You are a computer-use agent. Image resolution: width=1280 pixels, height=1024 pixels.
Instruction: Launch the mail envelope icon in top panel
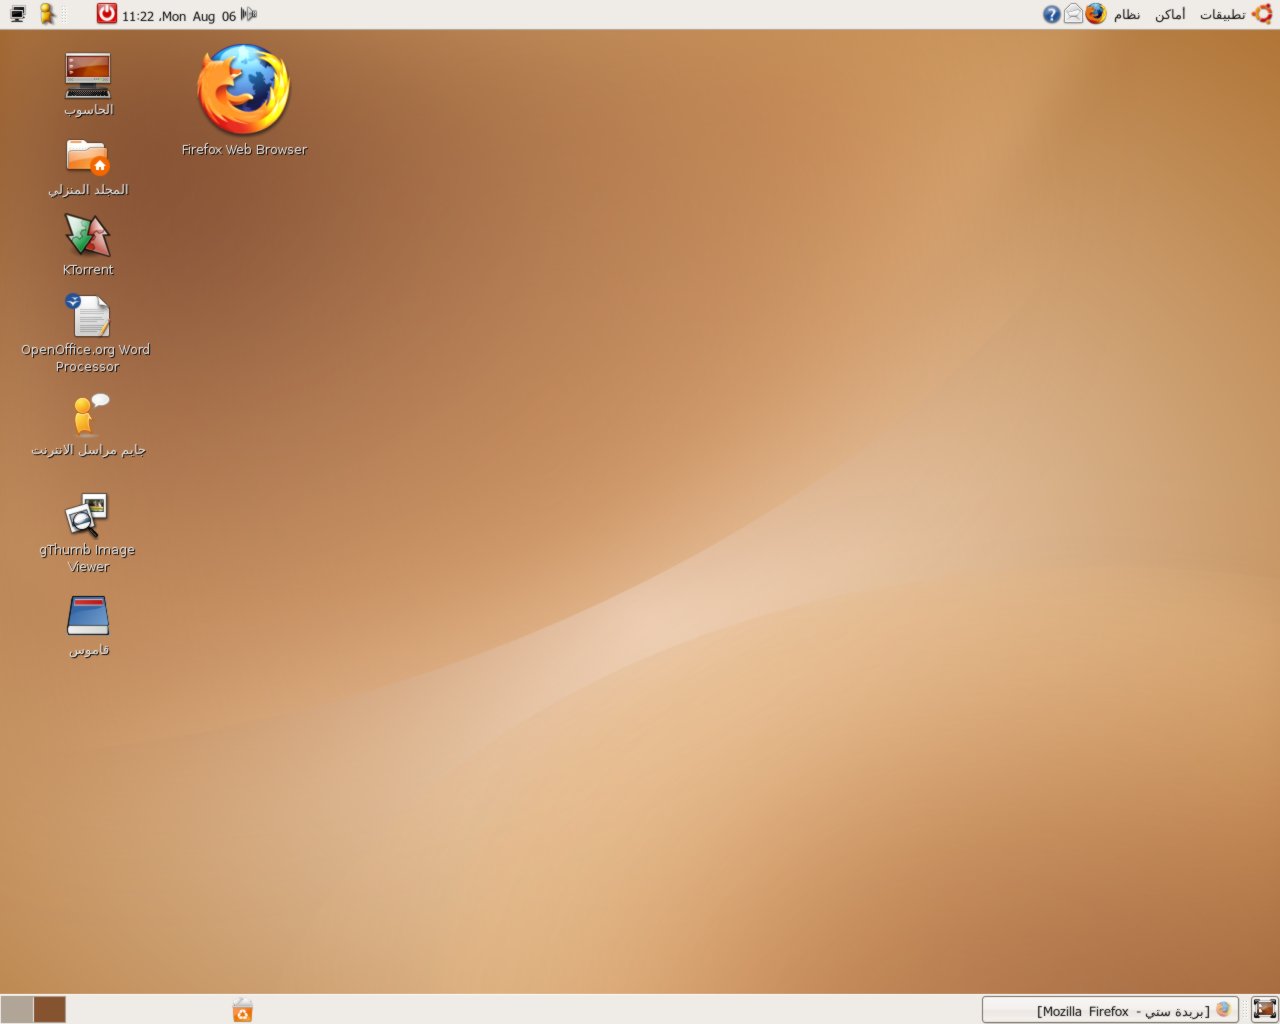(x=1073, y=14)
